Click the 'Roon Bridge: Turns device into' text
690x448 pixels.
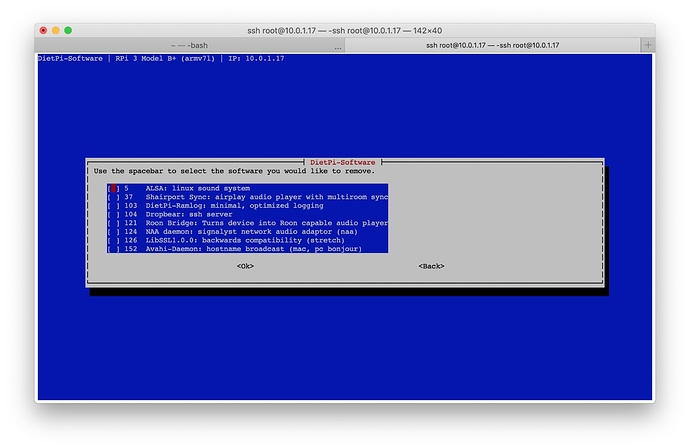click(211, 223)
